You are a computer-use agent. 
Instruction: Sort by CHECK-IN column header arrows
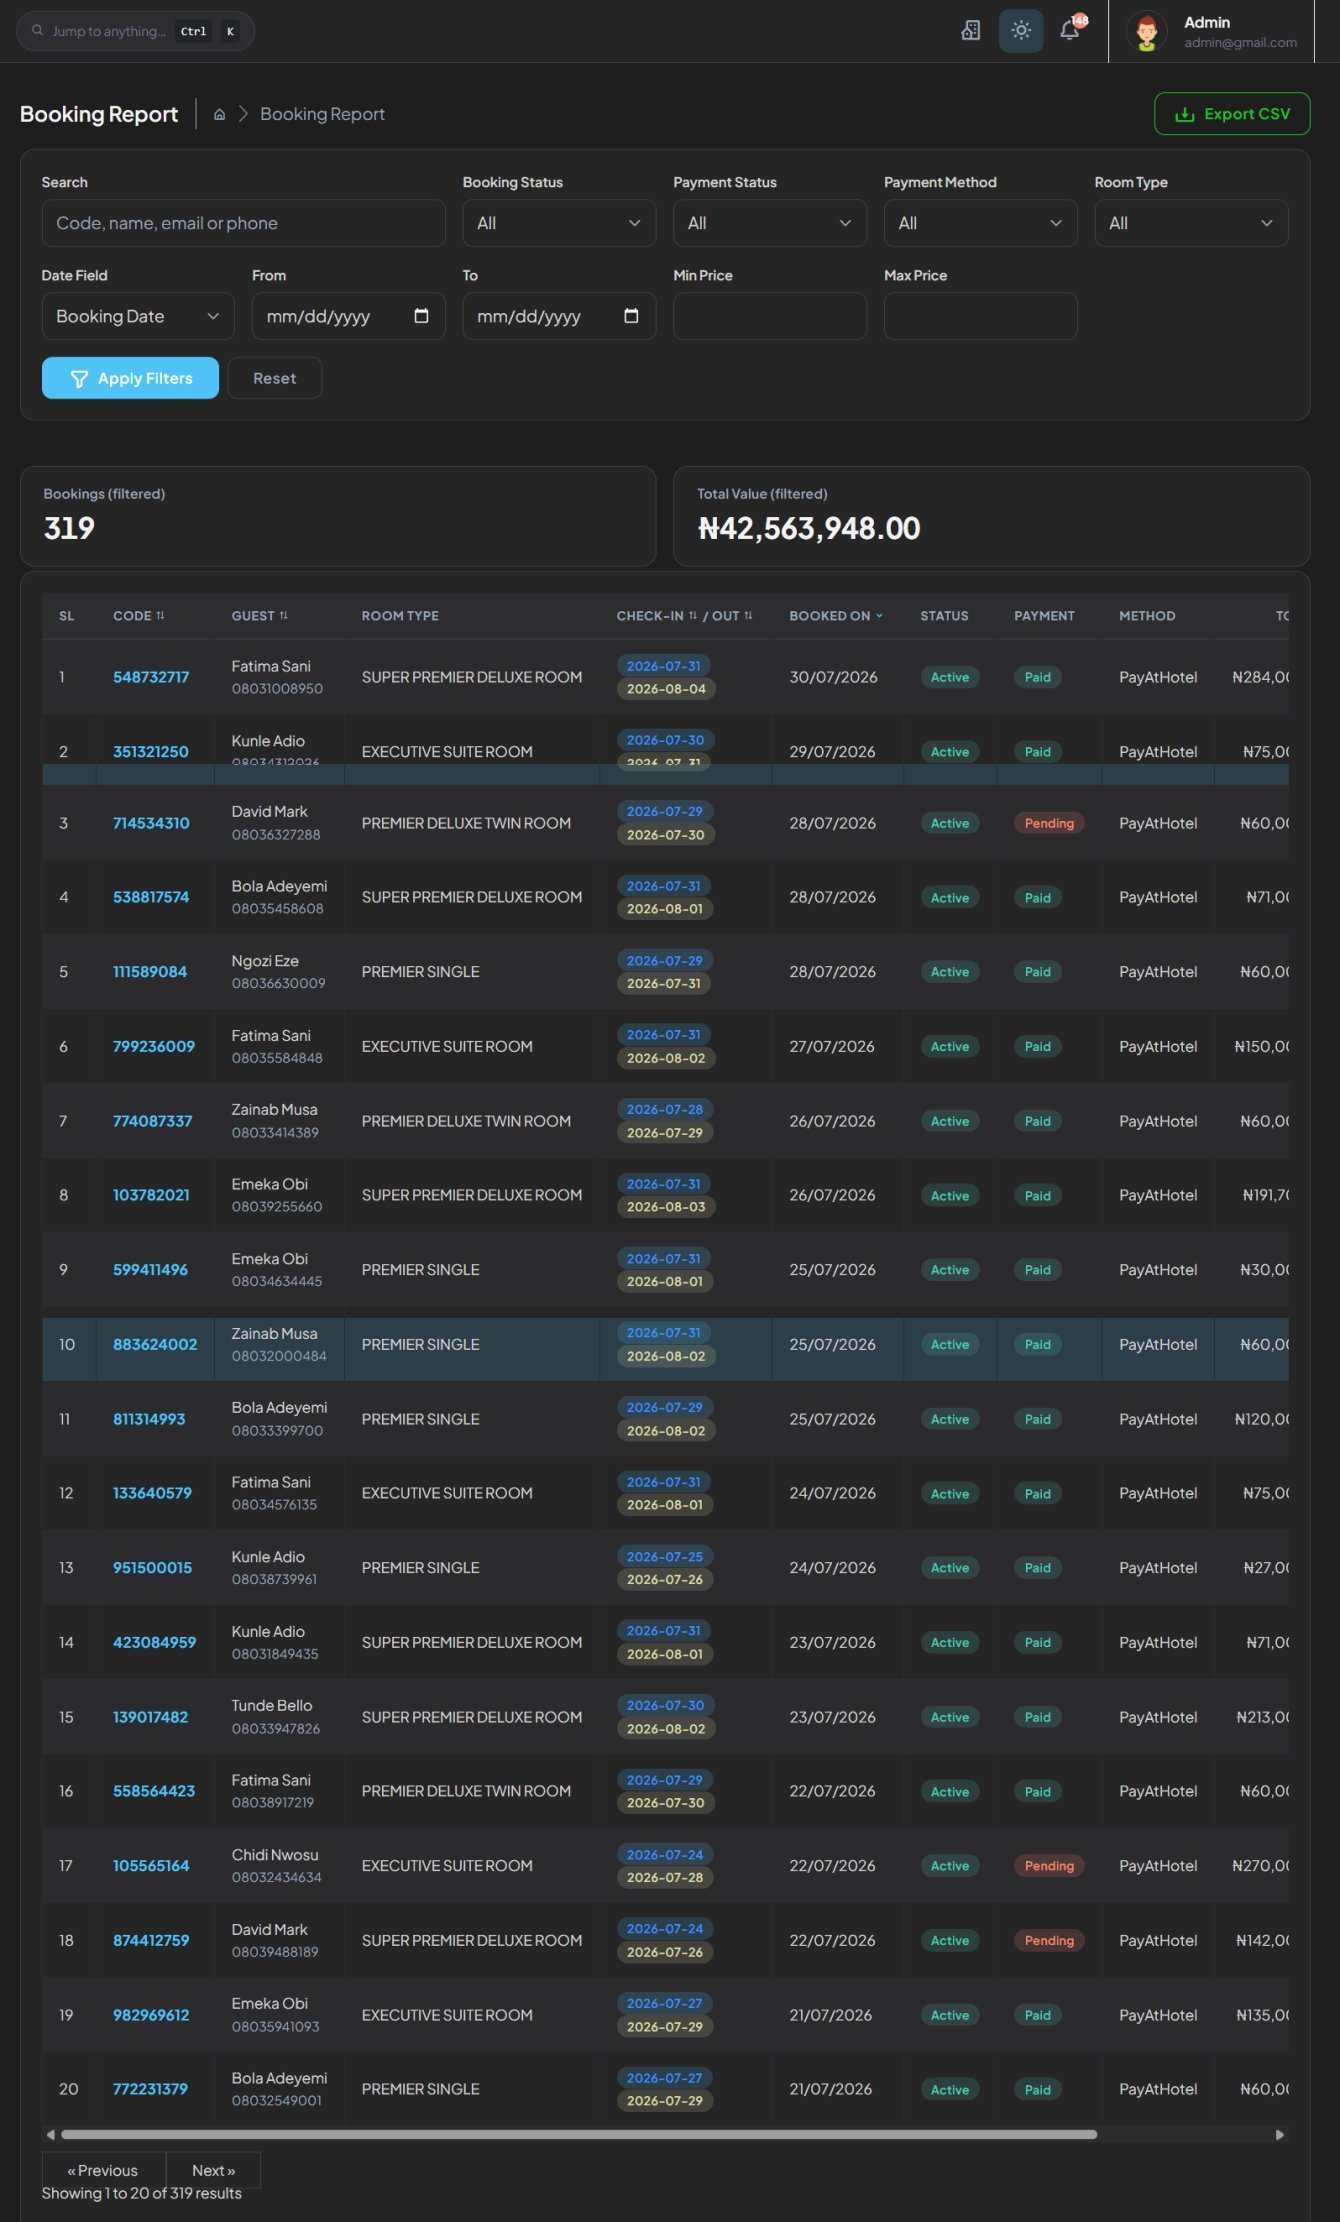click(x=693, y=616)
